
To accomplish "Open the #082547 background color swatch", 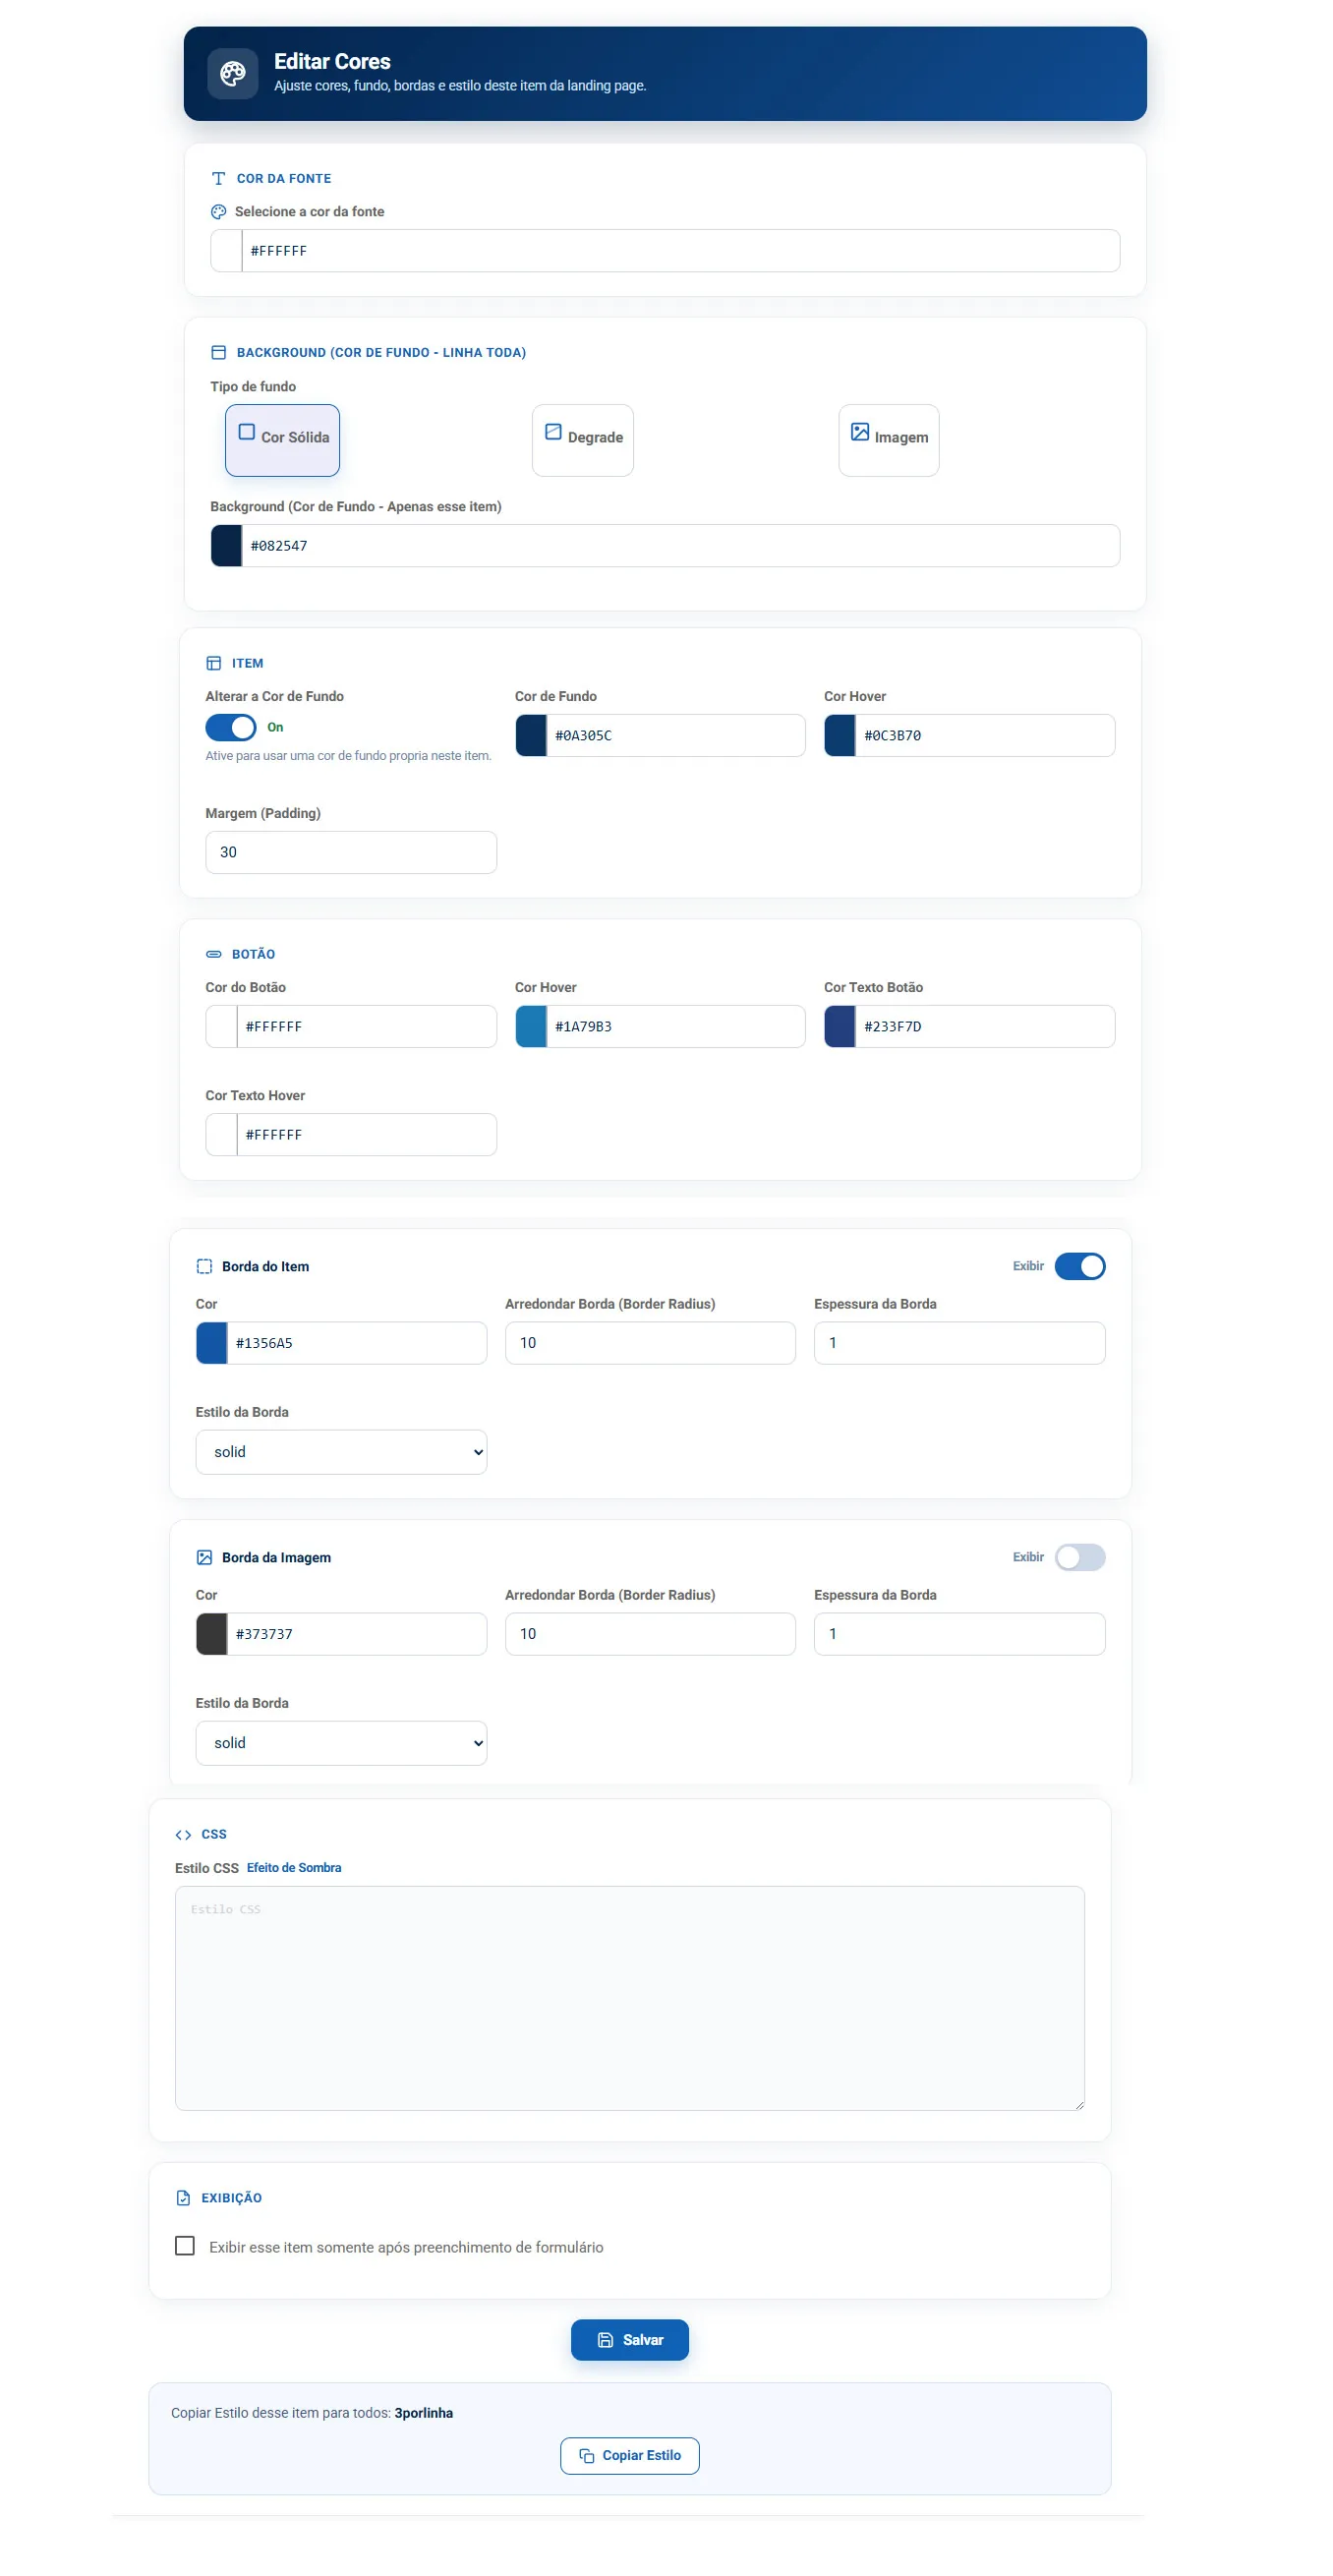I will click(x=226, y=546).
